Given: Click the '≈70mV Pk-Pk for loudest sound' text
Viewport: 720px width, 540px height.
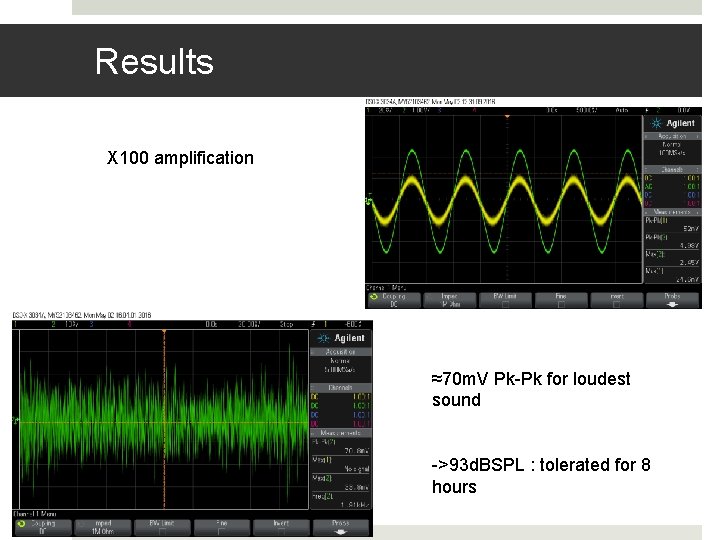Looking at the screenshot, I should coord(531,389).
